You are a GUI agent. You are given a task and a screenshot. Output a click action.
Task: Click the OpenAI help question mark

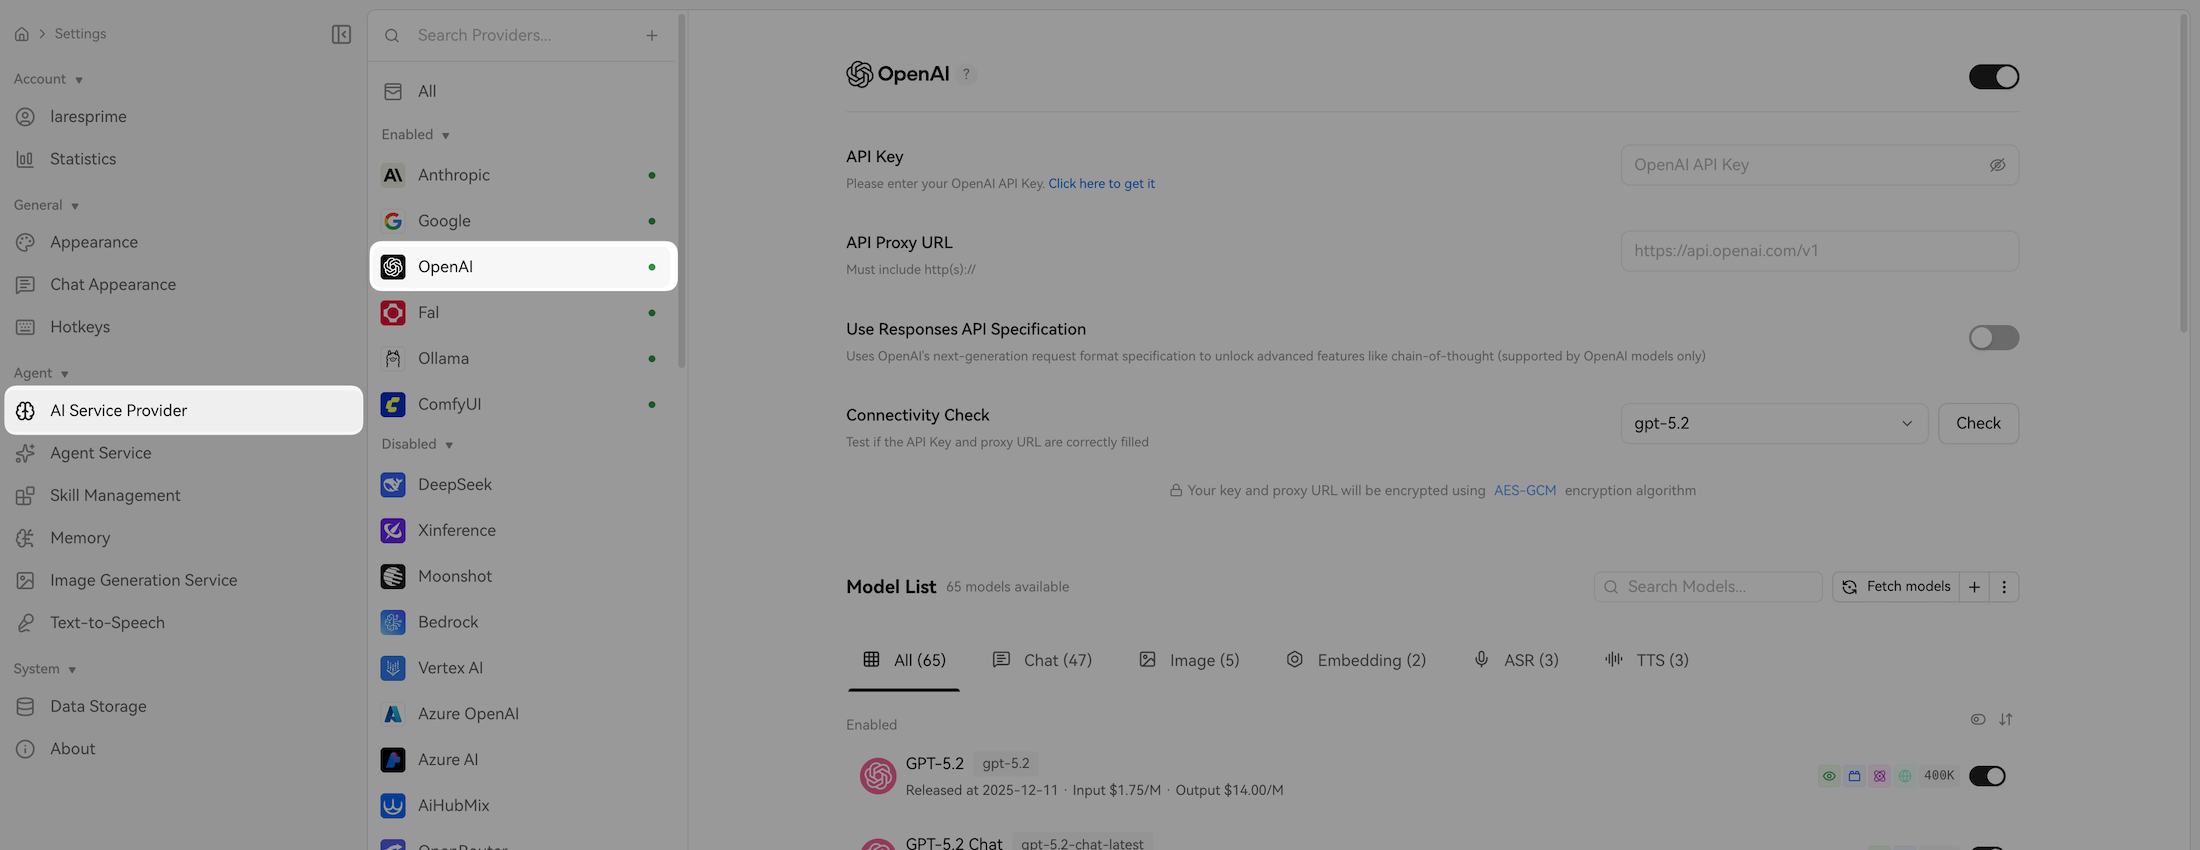tap(966, 74)
